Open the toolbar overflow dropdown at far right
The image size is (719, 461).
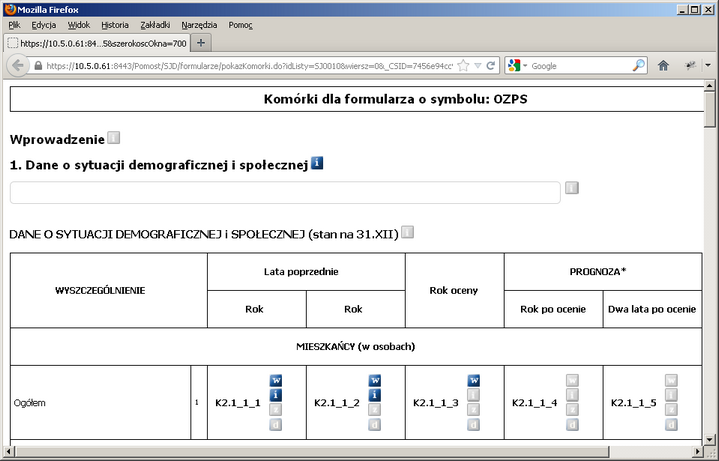tap(708, 66)
